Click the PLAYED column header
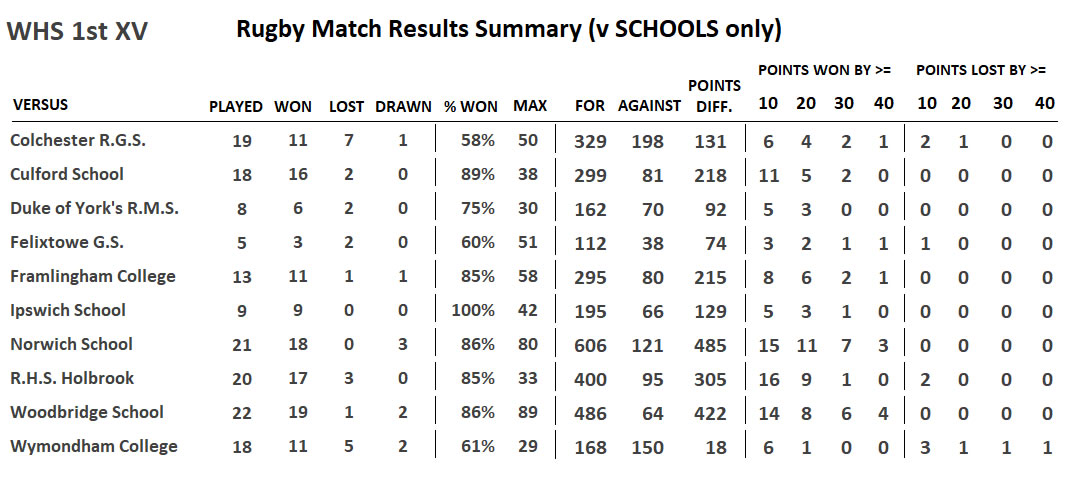1072x492 pixels. pyautogui.click(x=236, y=106)
